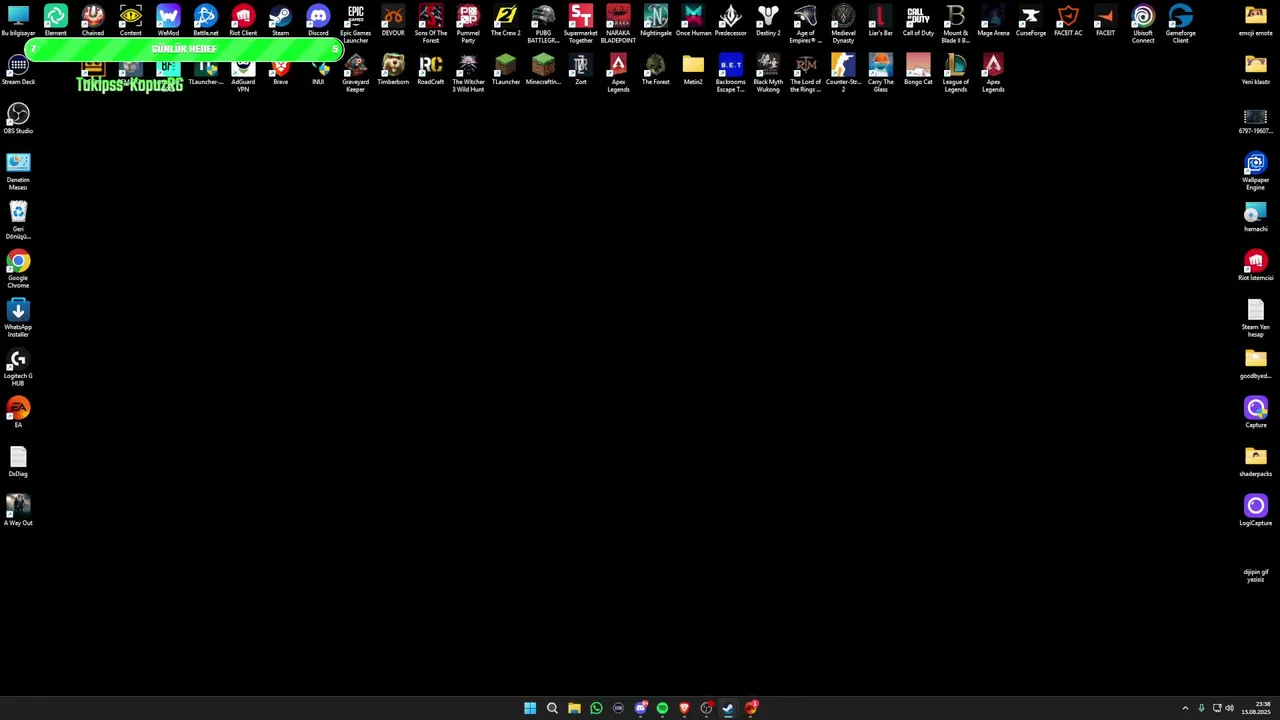Select The Crew 2 icon
The height and width of the screenshot is (720, 1280).
coord(505,21)
